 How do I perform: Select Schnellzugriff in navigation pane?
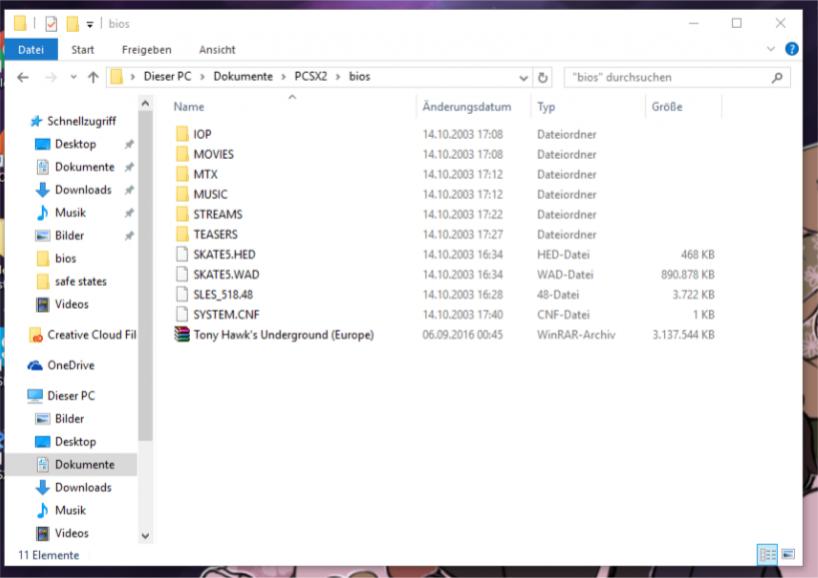[x=81, y=121]
